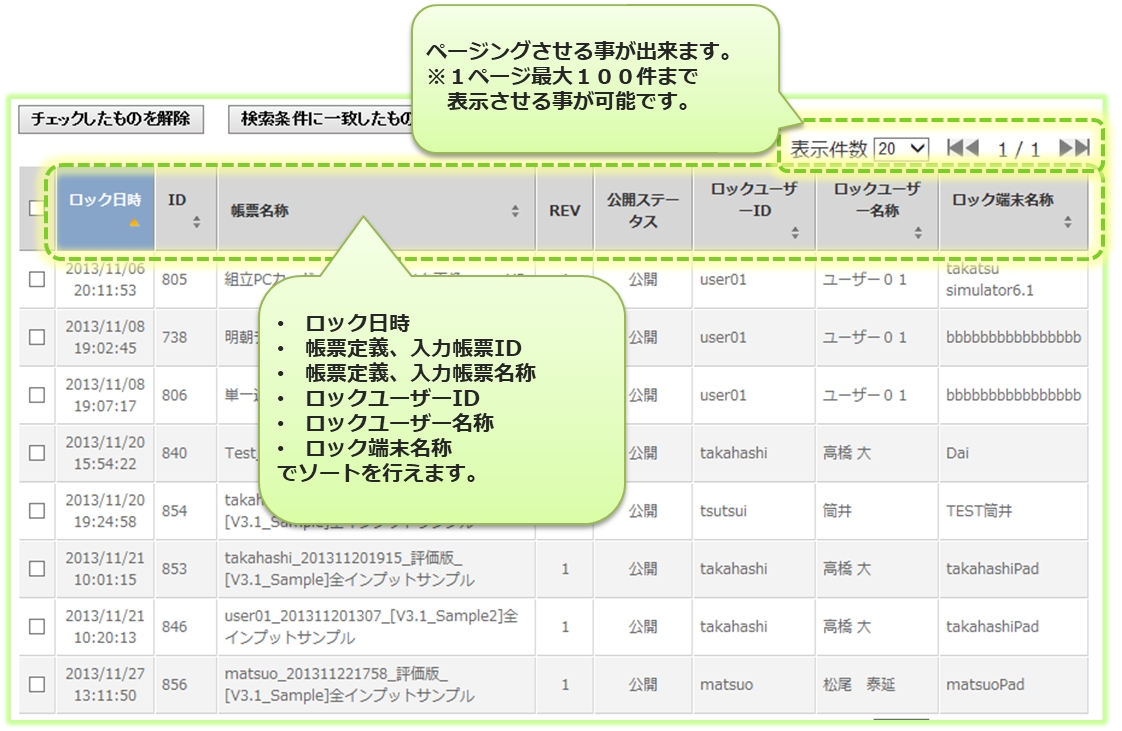Viewport: 1122px width, 731px height.
Task: Click the user01_201311201307 form name cell
Action: [x=370, y=627]
